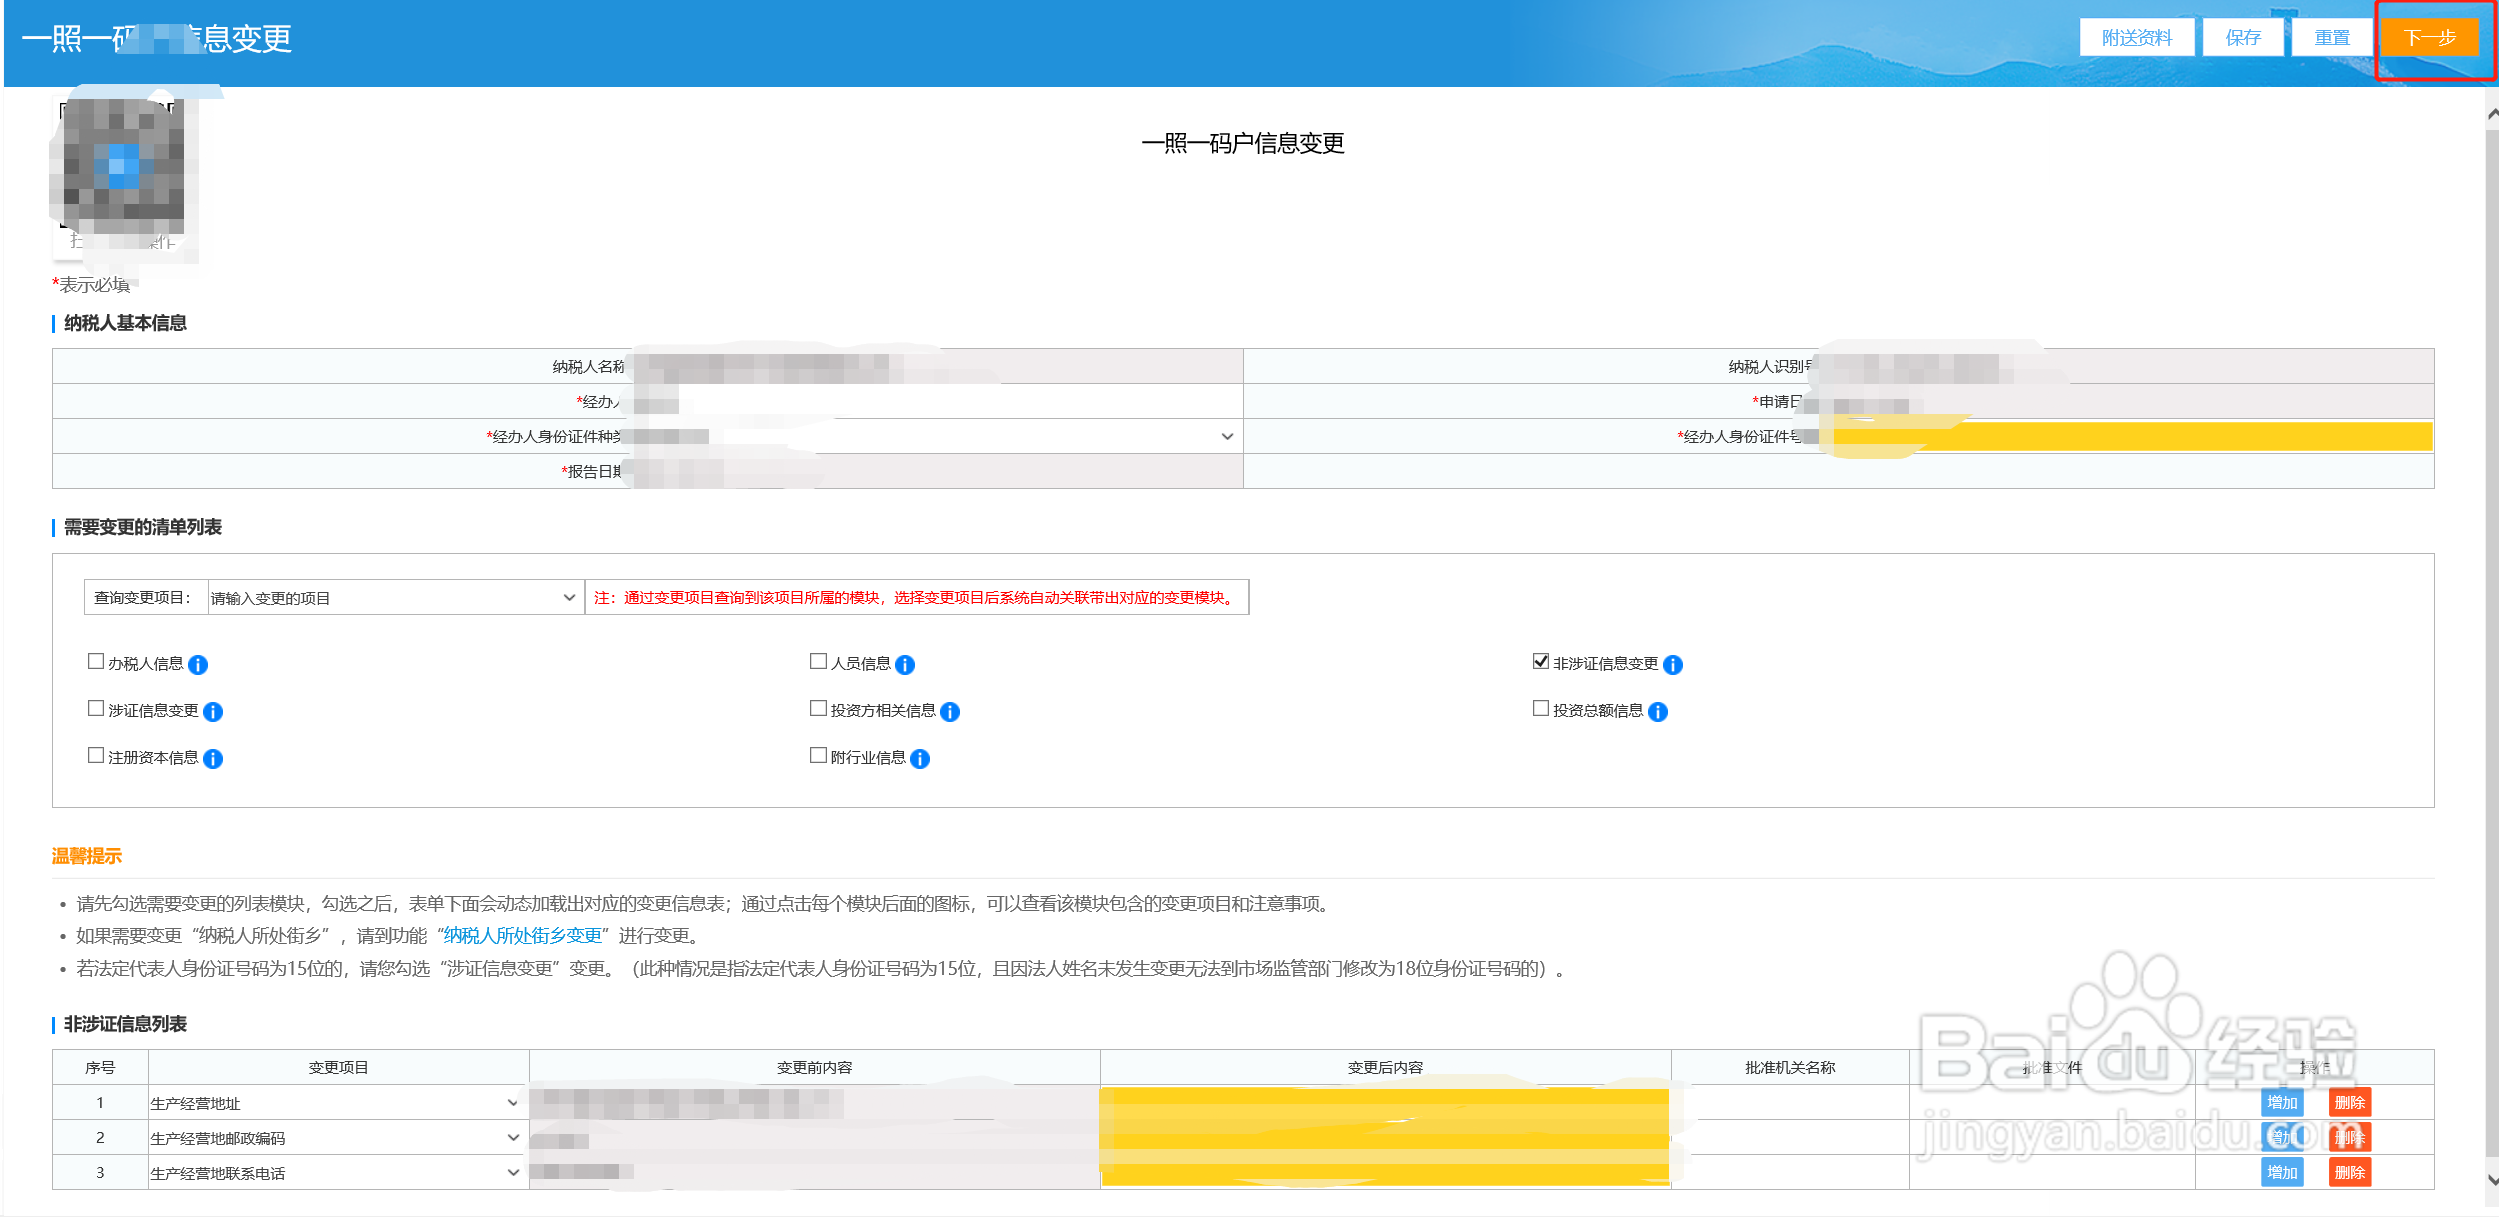View info icon for 注册资本信息
The height and width of the screenshot is (1217, 2499).
coord(213,759)
